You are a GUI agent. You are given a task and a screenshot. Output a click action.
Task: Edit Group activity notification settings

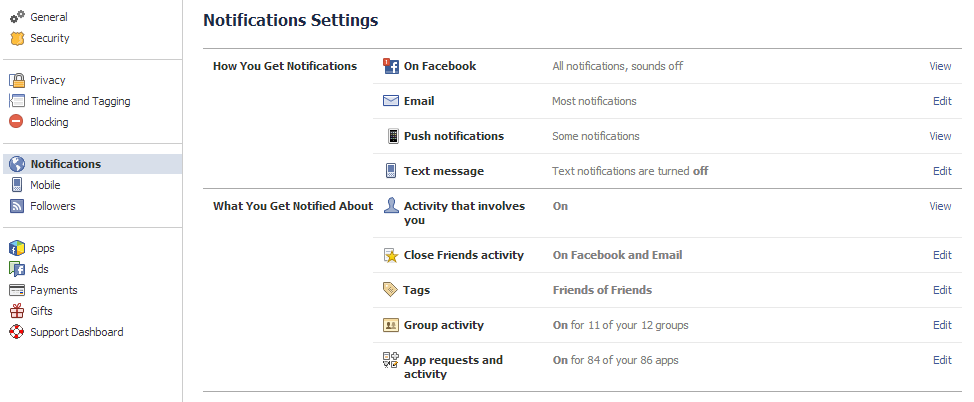coord(942,325)
